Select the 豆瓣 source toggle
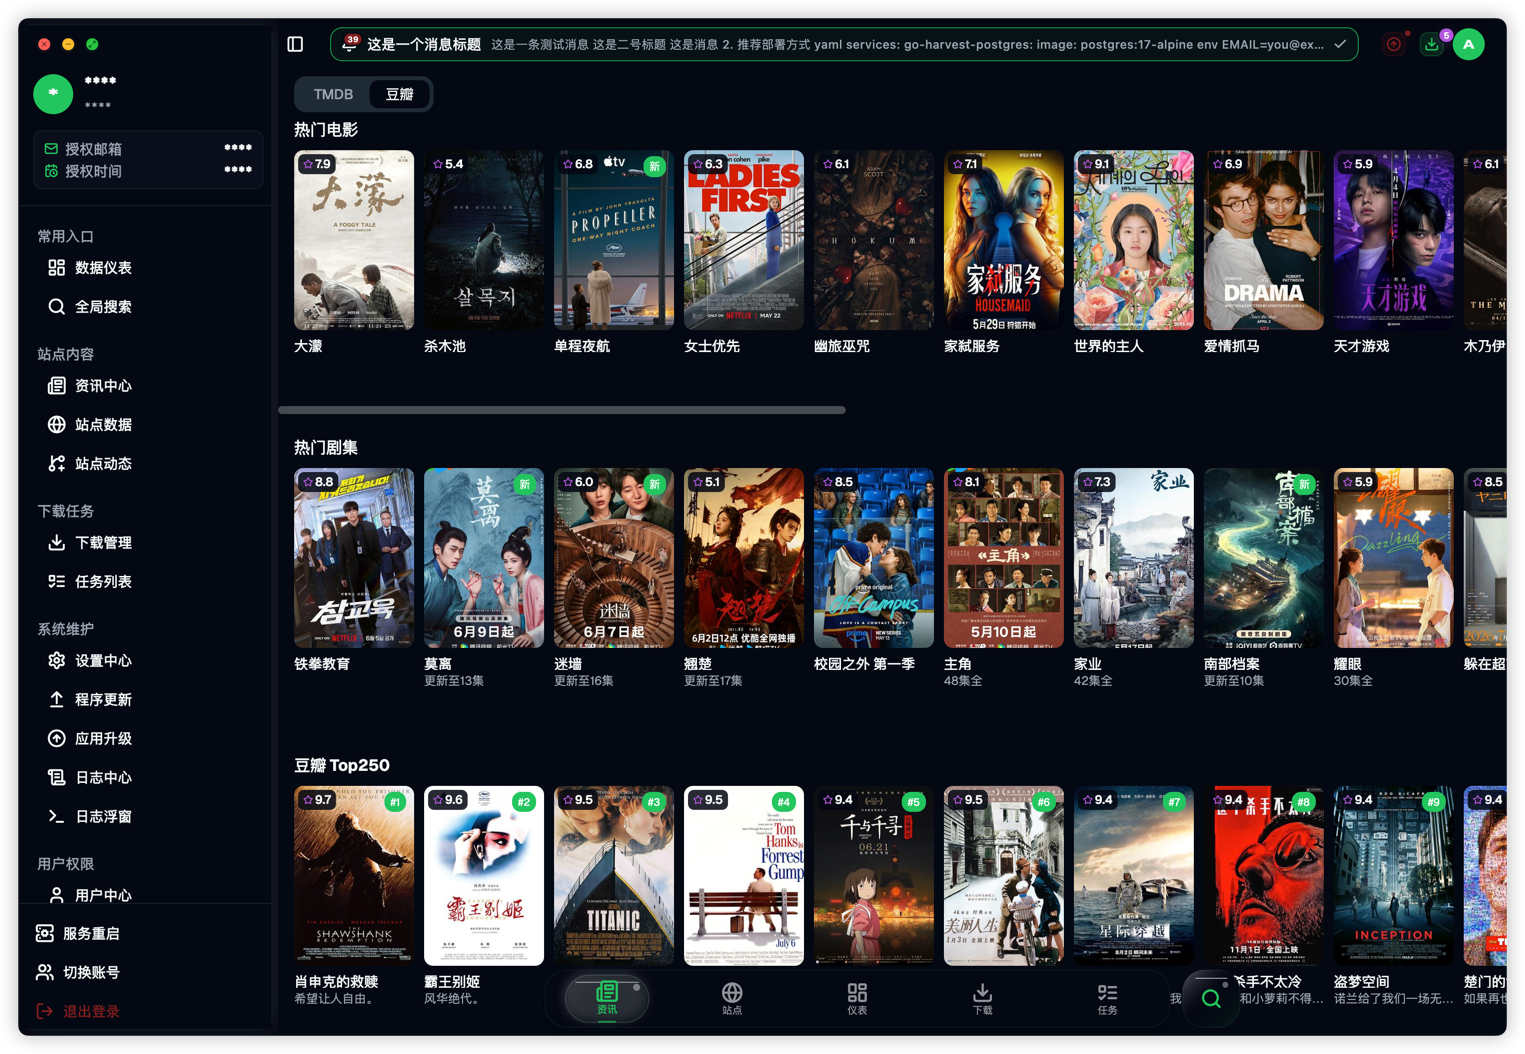Screen dimensions: 1525x1054 click(x=400, y=94)
